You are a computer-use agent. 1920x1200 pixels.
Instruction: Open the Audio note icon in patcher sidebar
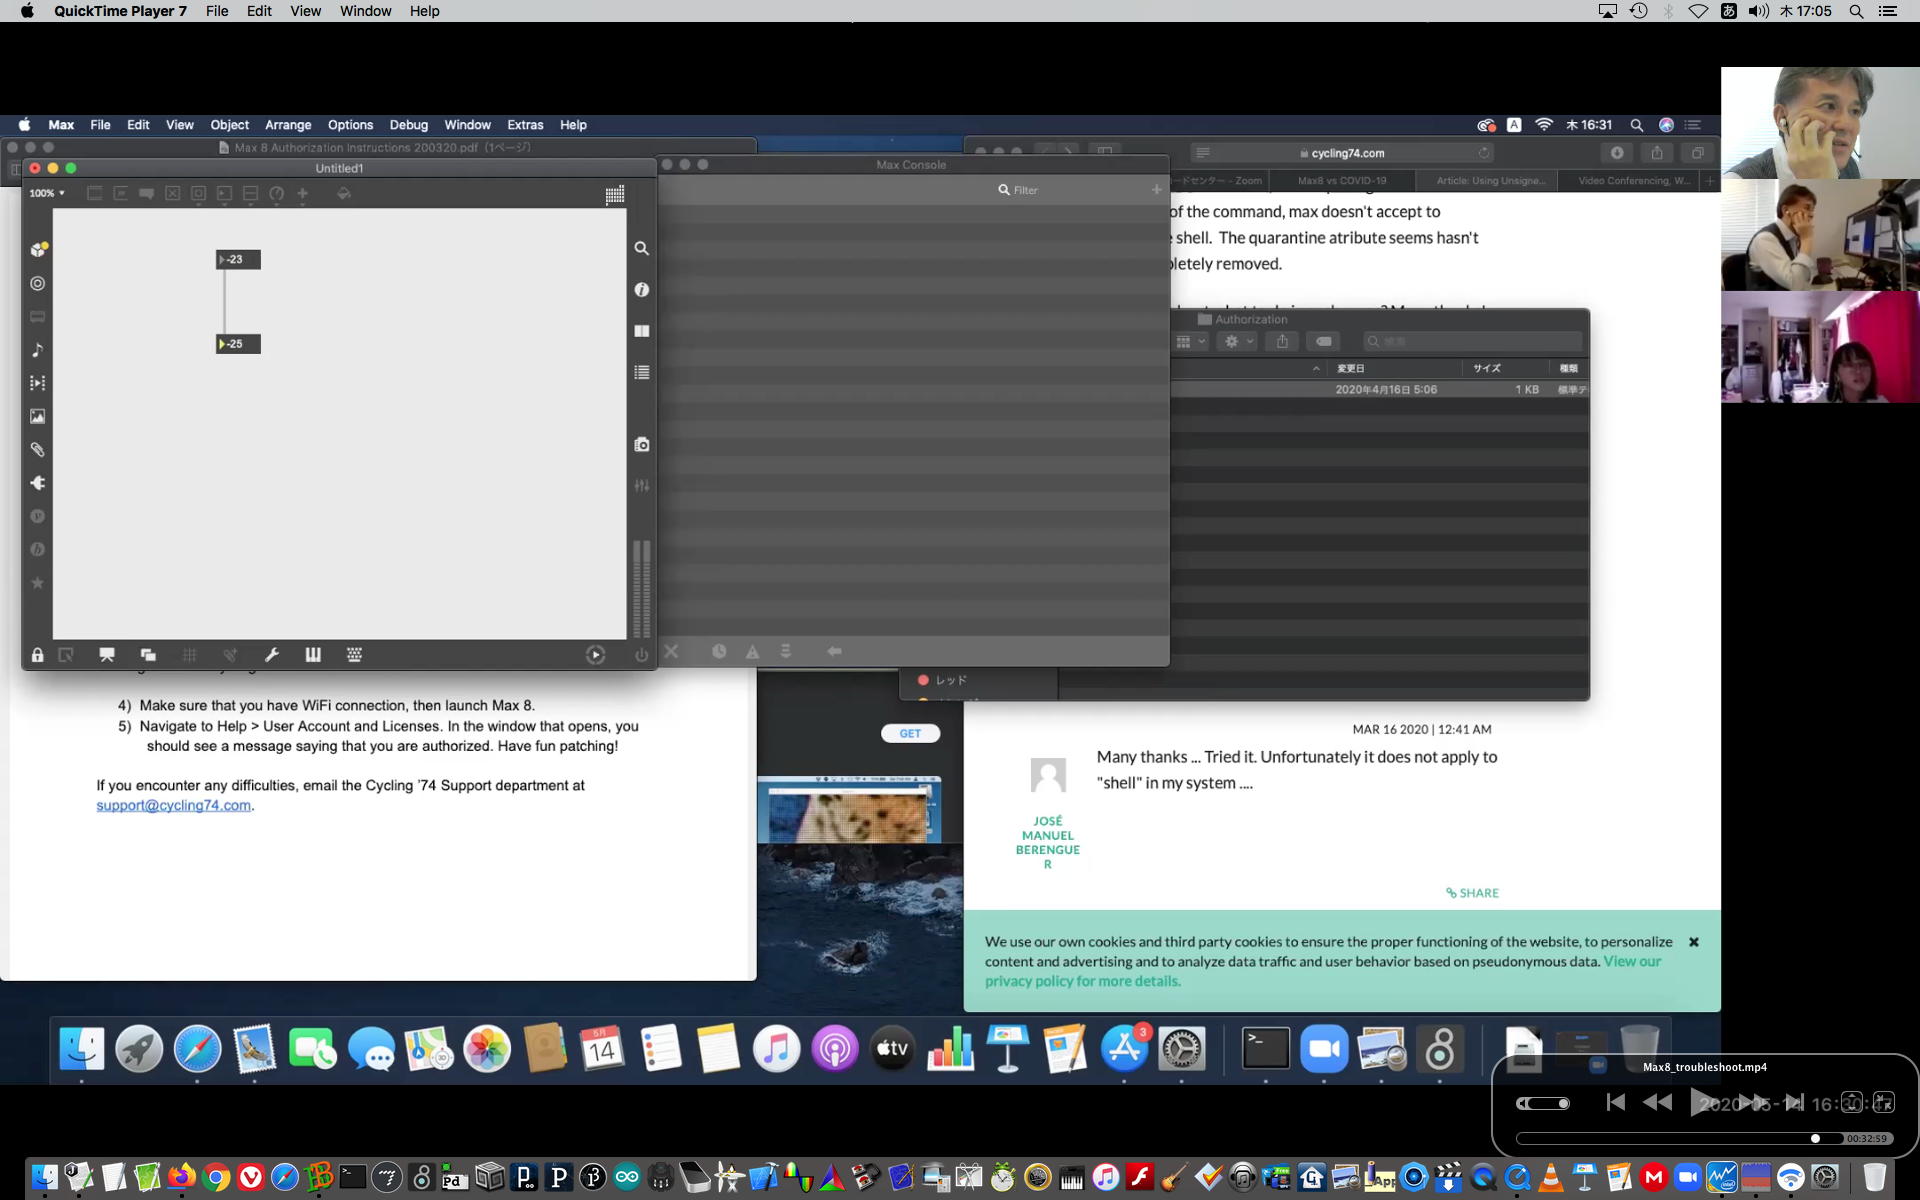(x=38, y=350)
